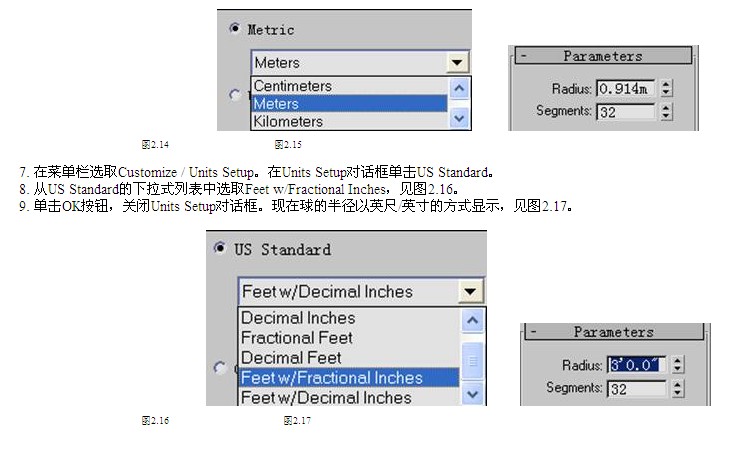Pick Decimal Inches from the list
Screen dimensions: 733x451
298,318
